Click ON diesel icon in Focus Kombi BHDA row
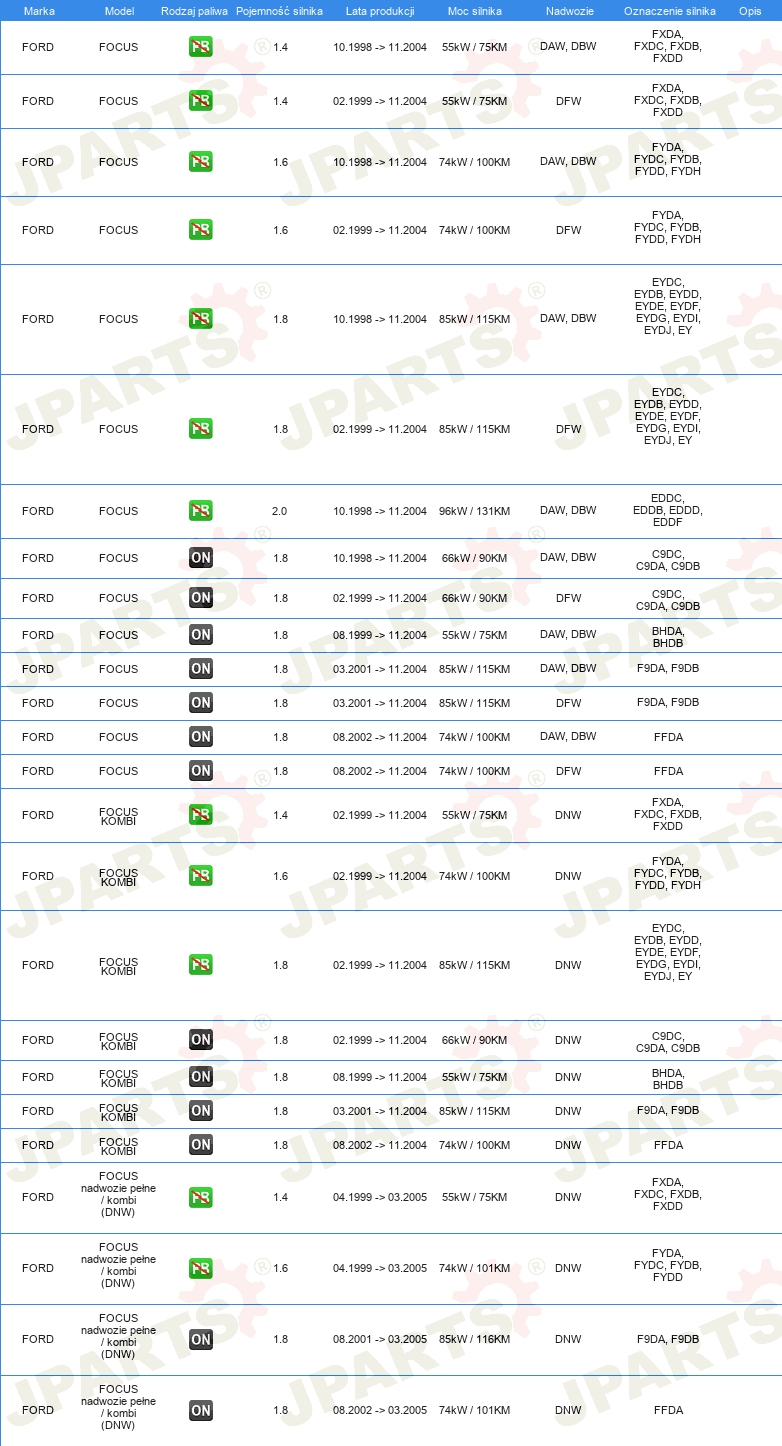This screenshot has width=782, height=1446. 201,1077
